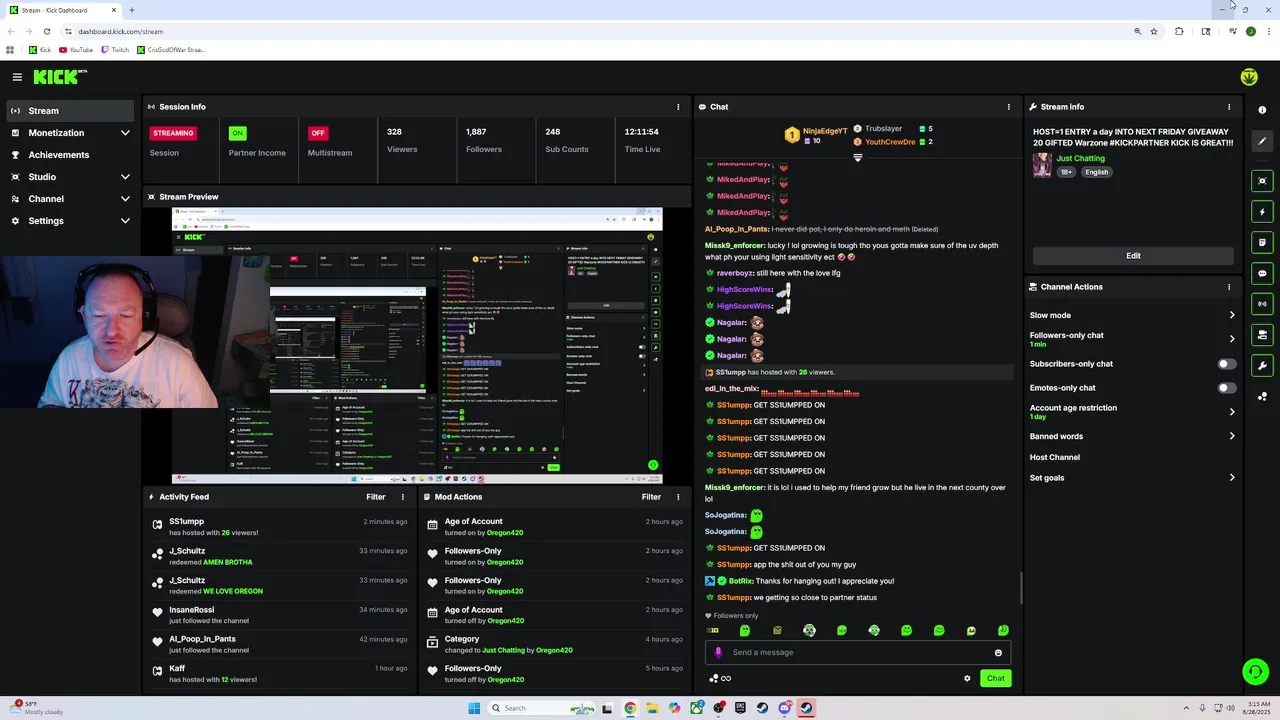Open Followers-only chat options arrow

[x=1232, y=339]
